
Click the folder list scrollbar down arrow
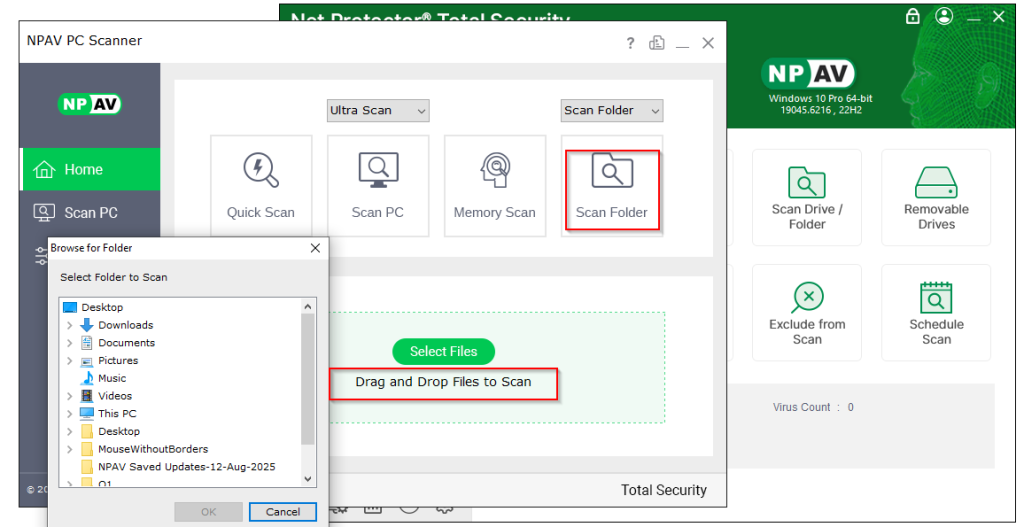(308, 479)
